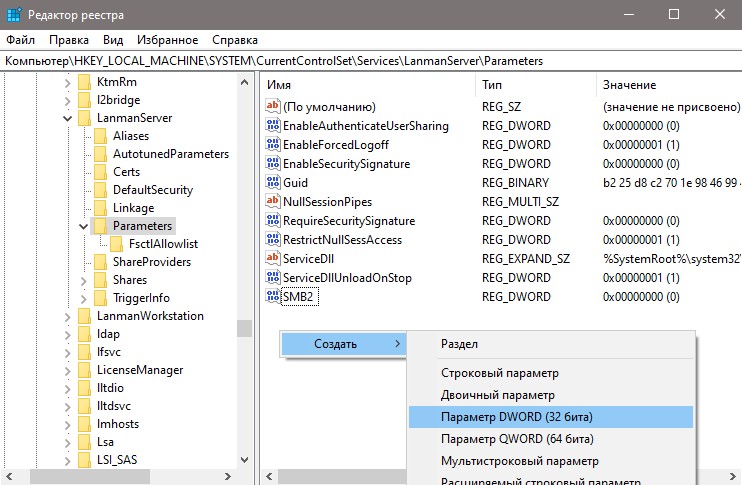
Task: Click the Registry Editor app icon in title bar
Action: tap(14, 15)
